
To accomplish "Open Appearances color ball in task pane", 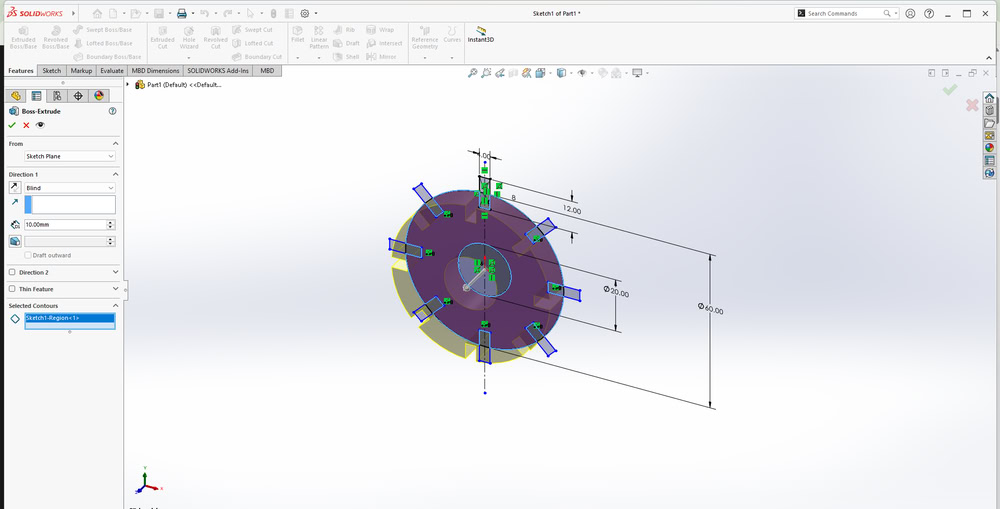I will (989, 147).
